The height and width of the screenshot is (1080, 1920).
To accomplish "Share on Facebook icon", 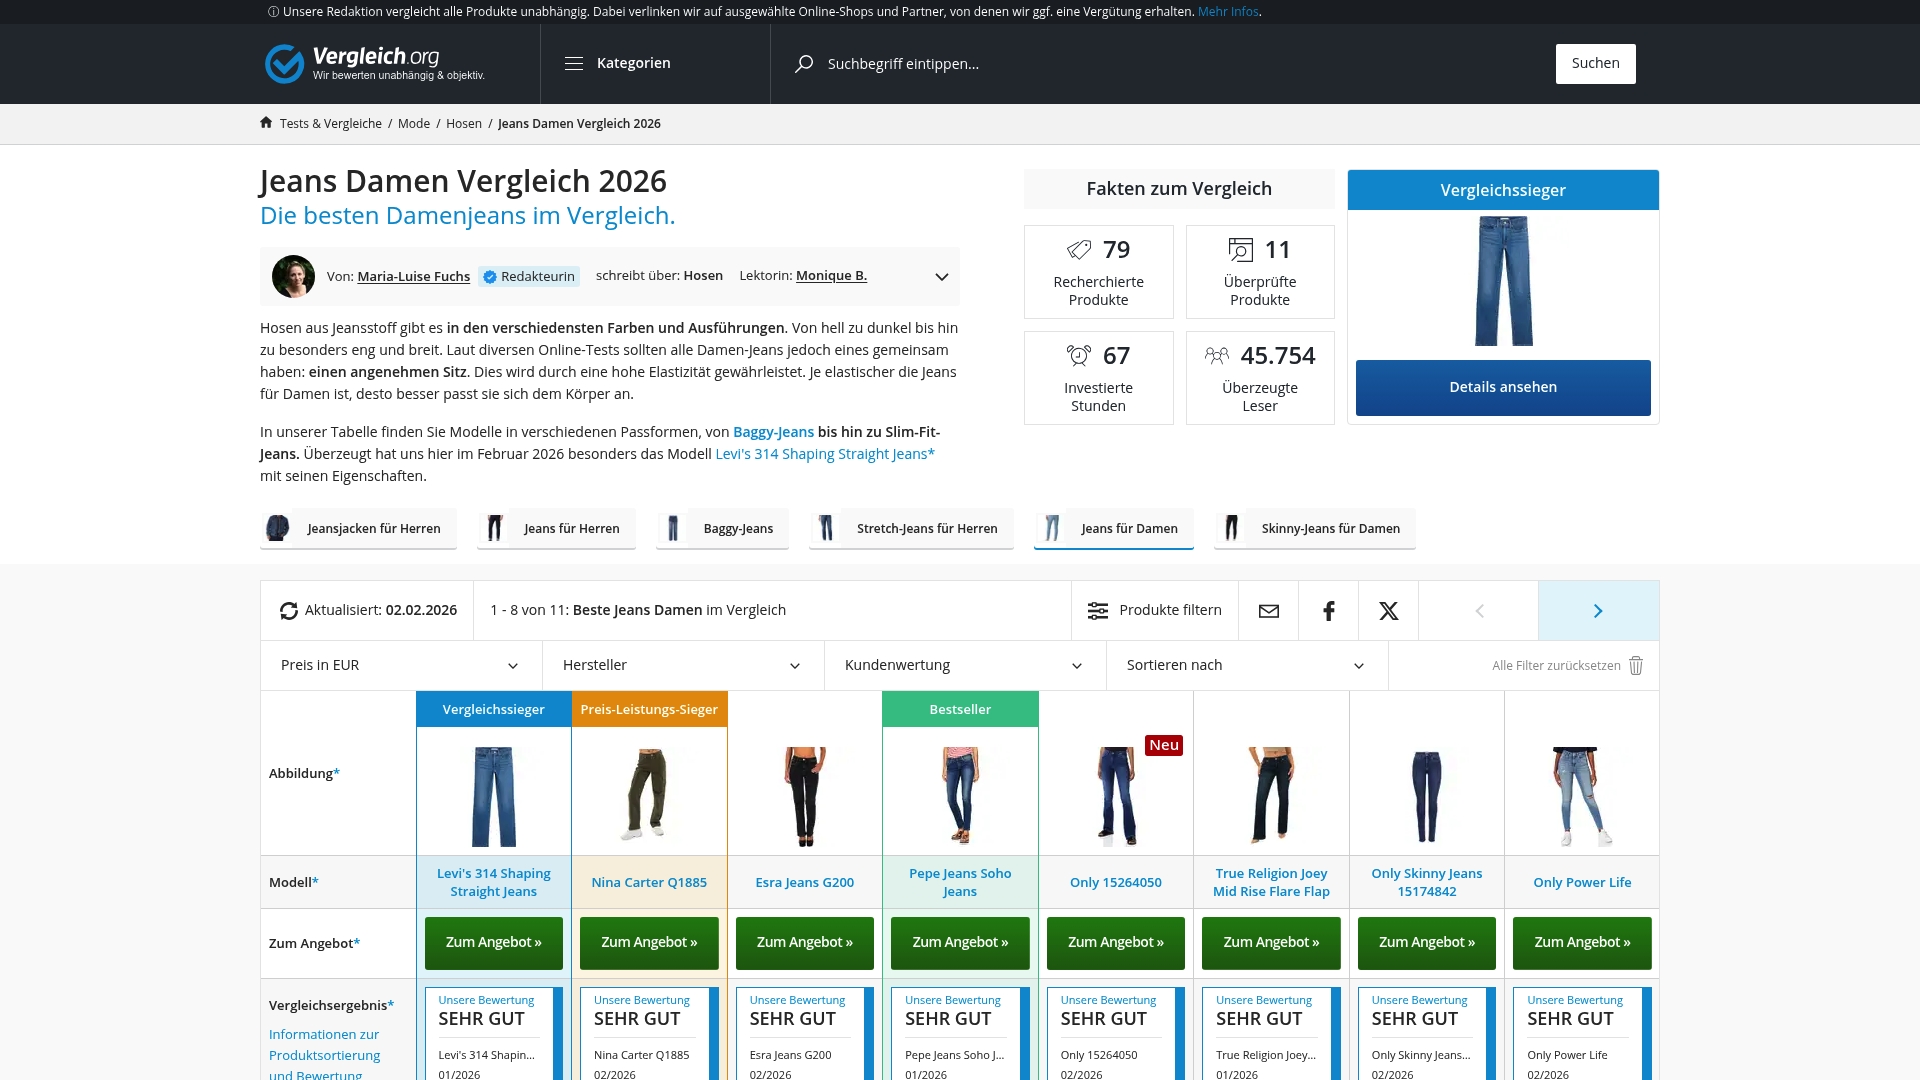I will 1328,611.
